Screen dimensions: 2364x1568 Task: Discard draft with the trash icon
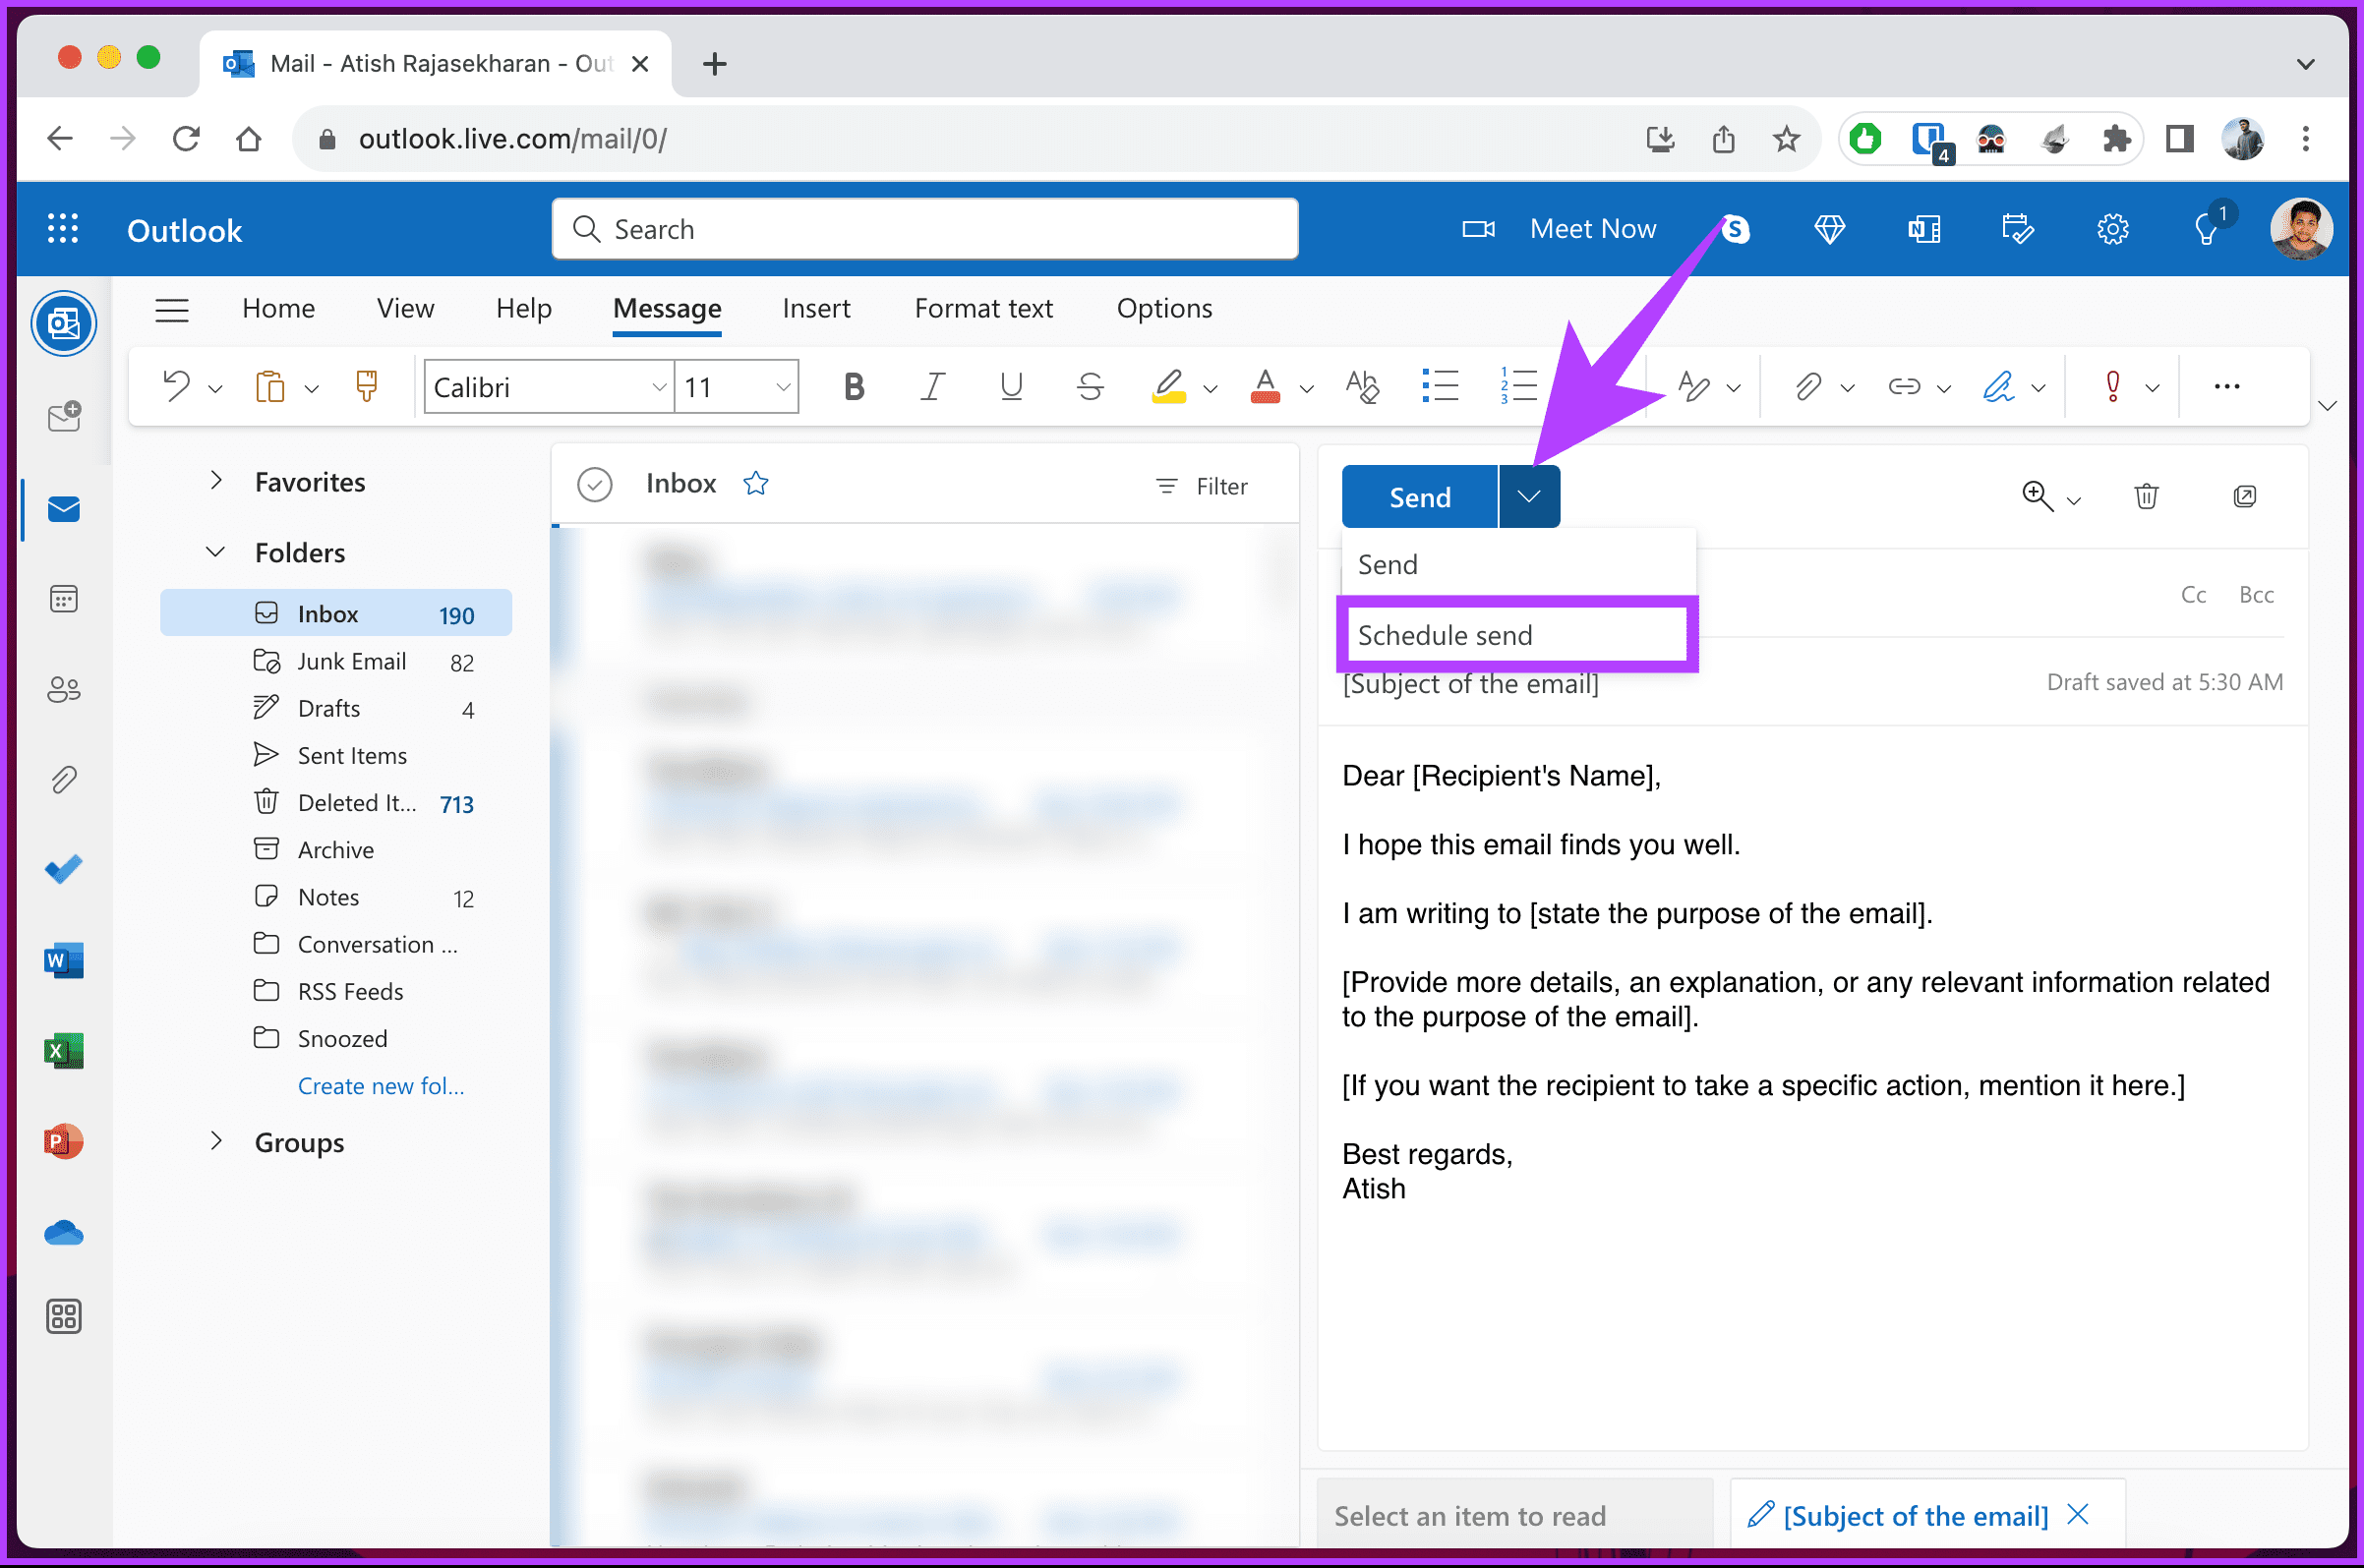point(2146,496)
